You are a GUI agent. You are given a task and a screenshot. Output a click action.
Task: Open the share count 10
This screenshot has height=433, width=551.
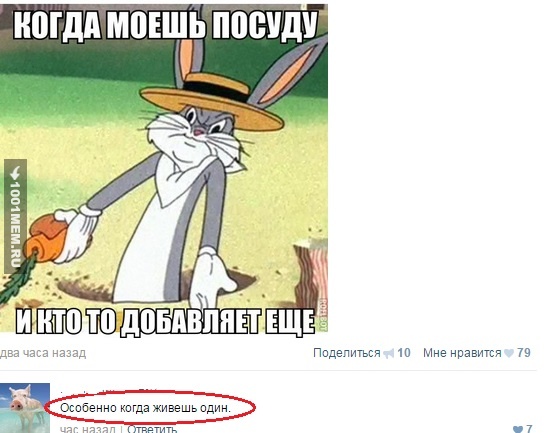[404, 353]
